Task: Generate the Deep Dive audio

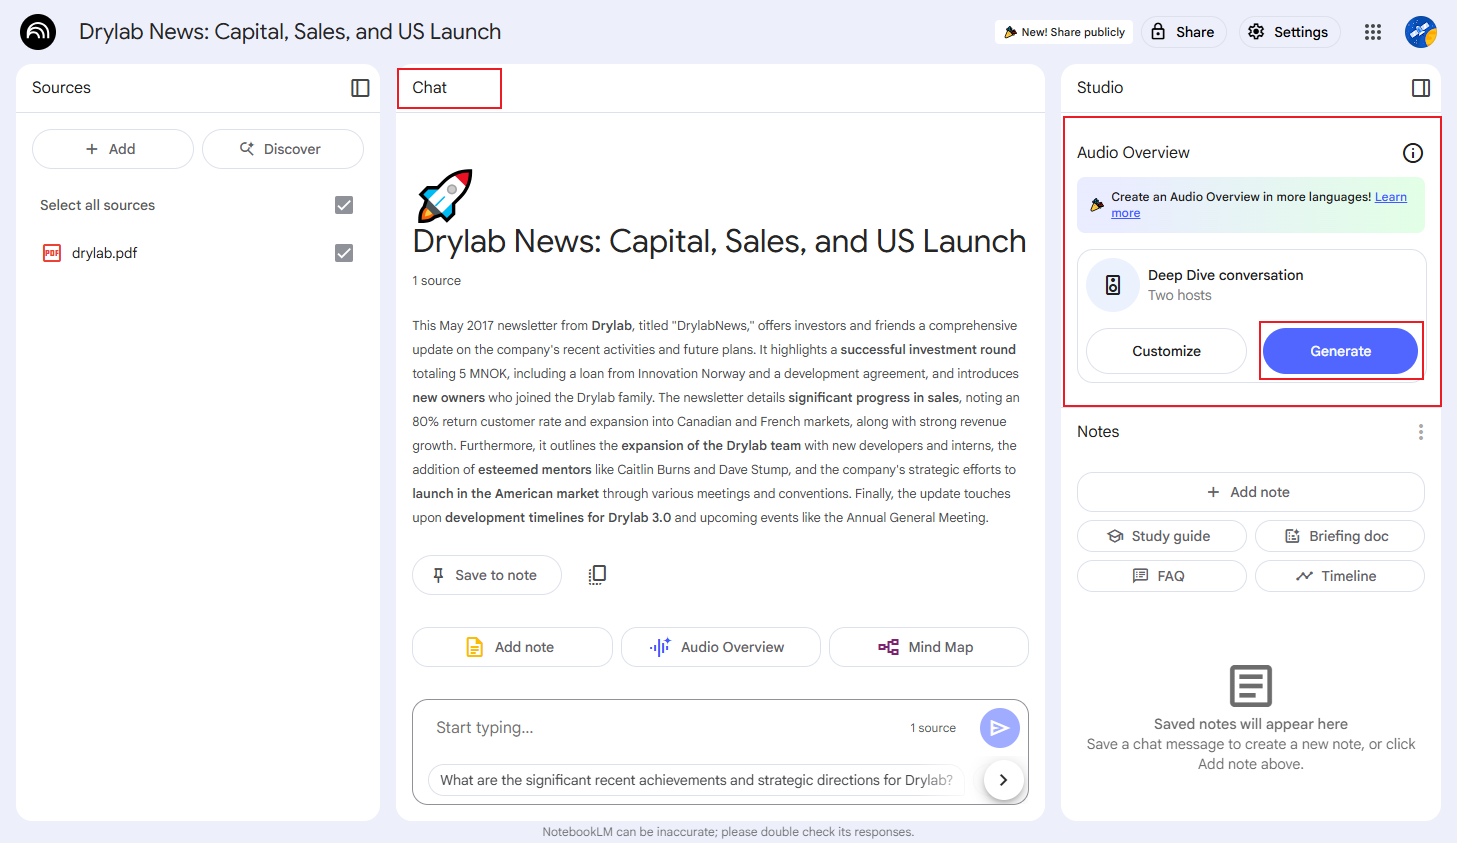Action: (1340, 351)
